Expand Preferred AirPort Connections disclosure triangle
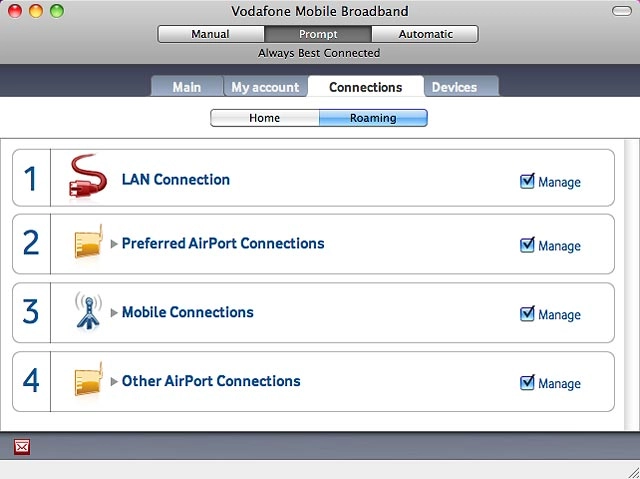Image resolution: width=640 pixels, height=479 pixels. 114,244
